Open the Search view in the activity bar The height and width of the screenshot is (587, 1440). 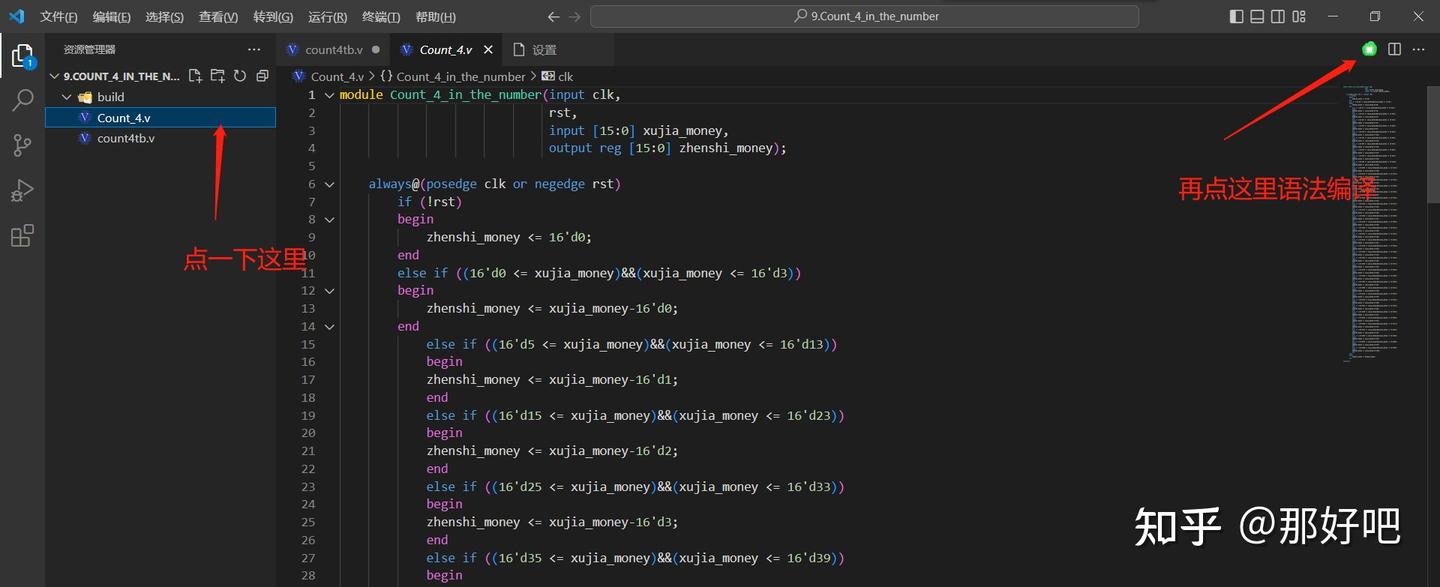point(23,100)
